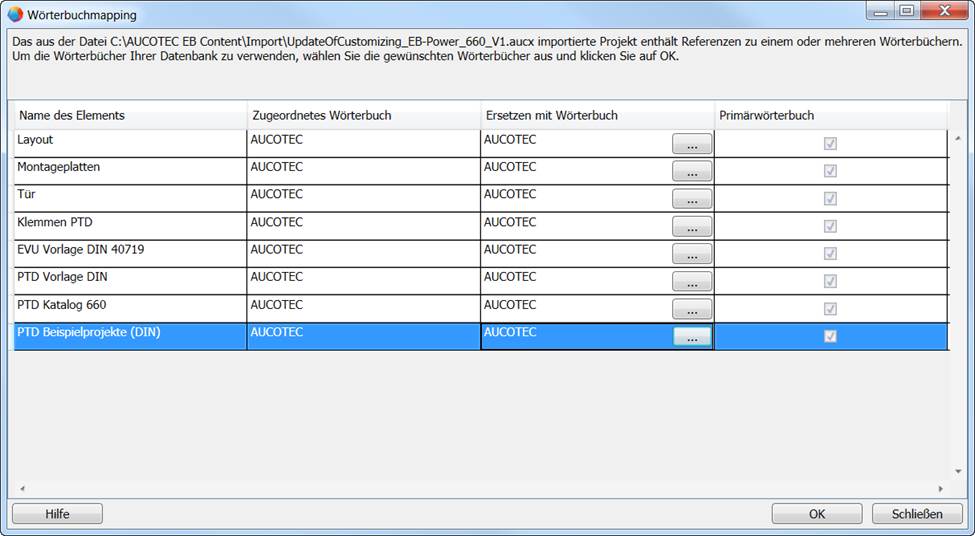Image resolution: width=975 pixels, height=536 pixels.
Task: Close the Wörterbuchmapping window with X
Action: tap(945, 11)
